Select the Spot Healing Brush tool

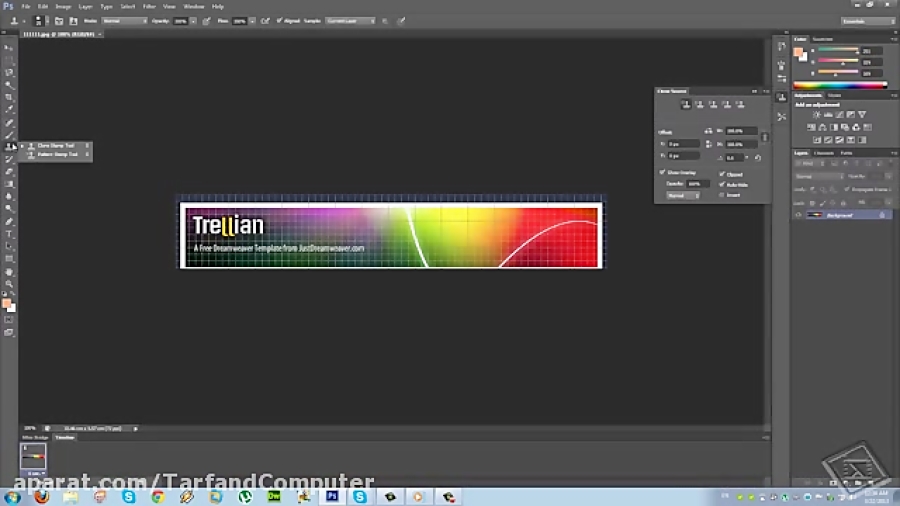pyautogui.click(x=9, y=123)
